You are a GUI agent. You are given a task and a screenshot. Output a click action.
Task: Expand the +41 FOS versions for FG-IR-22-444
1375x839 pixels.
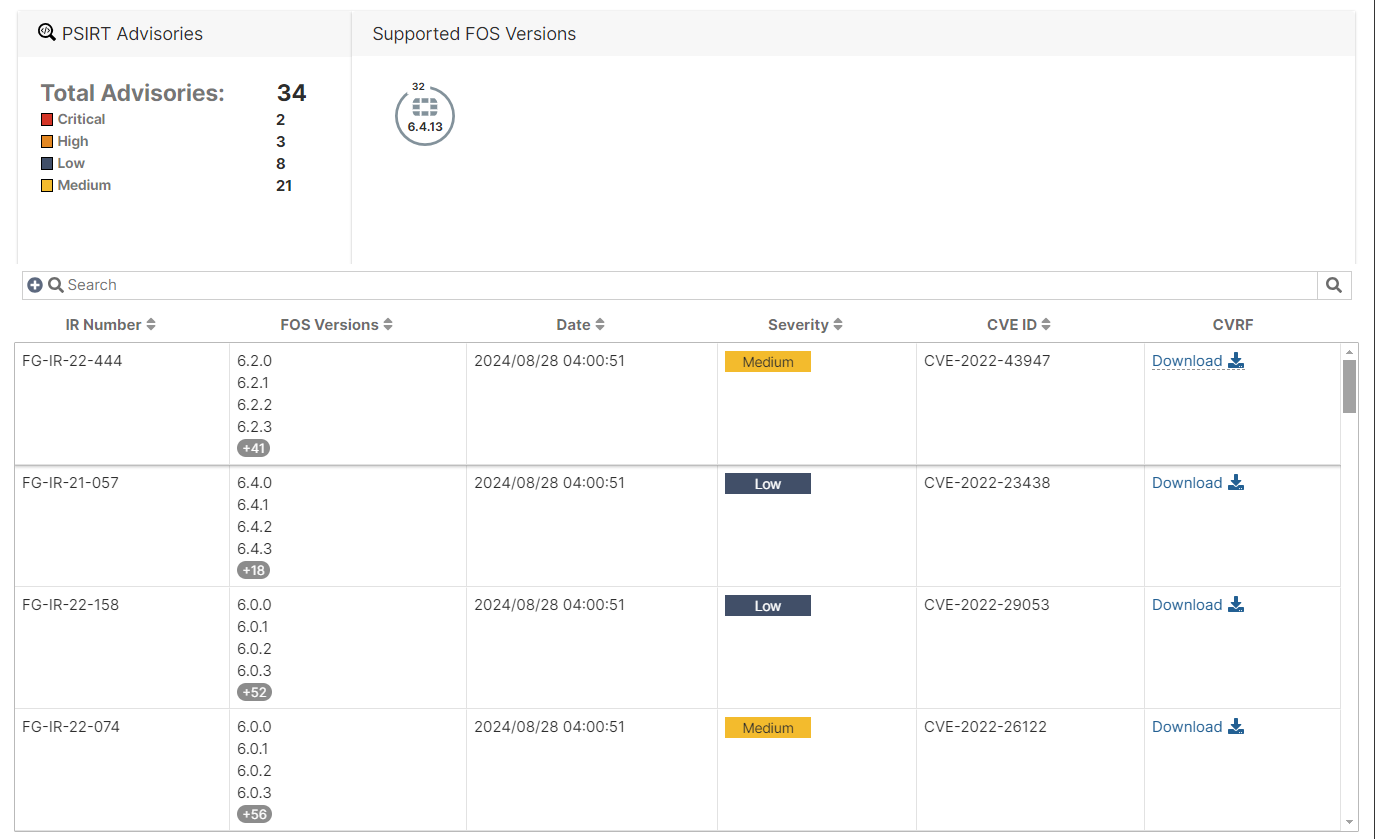point(253,448)
